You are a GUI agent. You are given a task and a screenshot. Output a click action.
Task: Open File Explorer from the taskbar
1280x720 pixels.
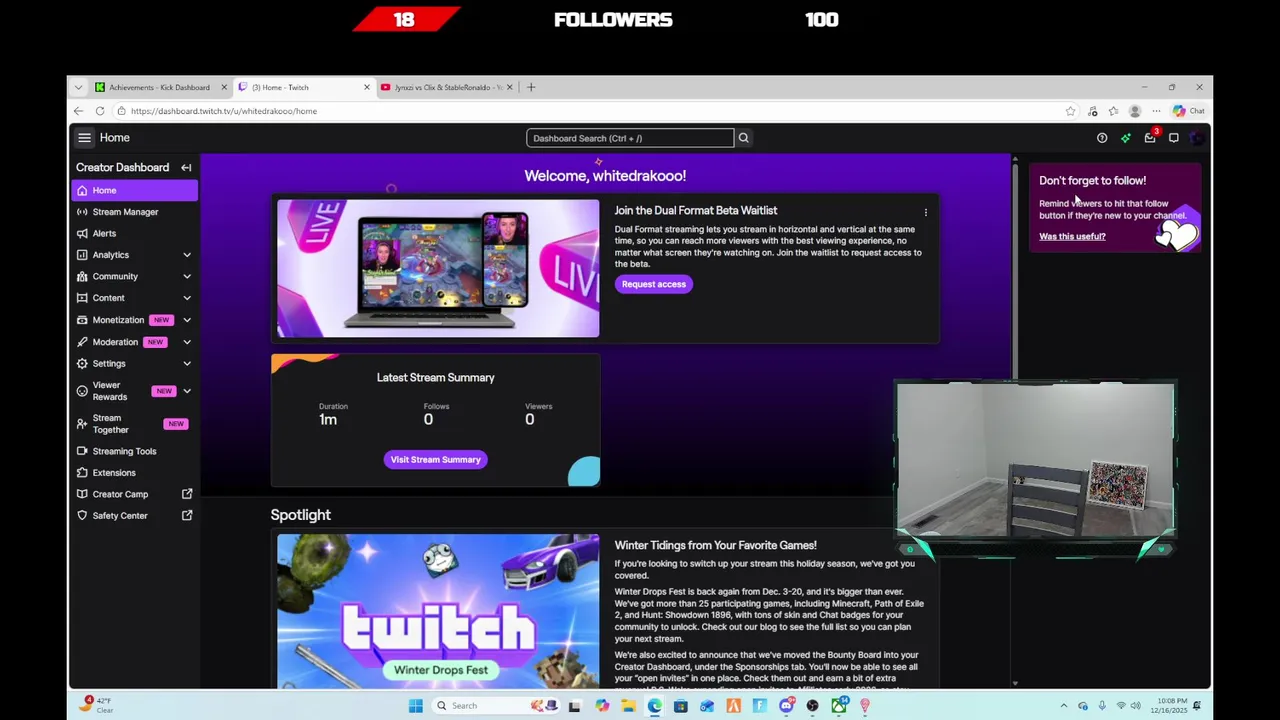(x=628, y=706)
